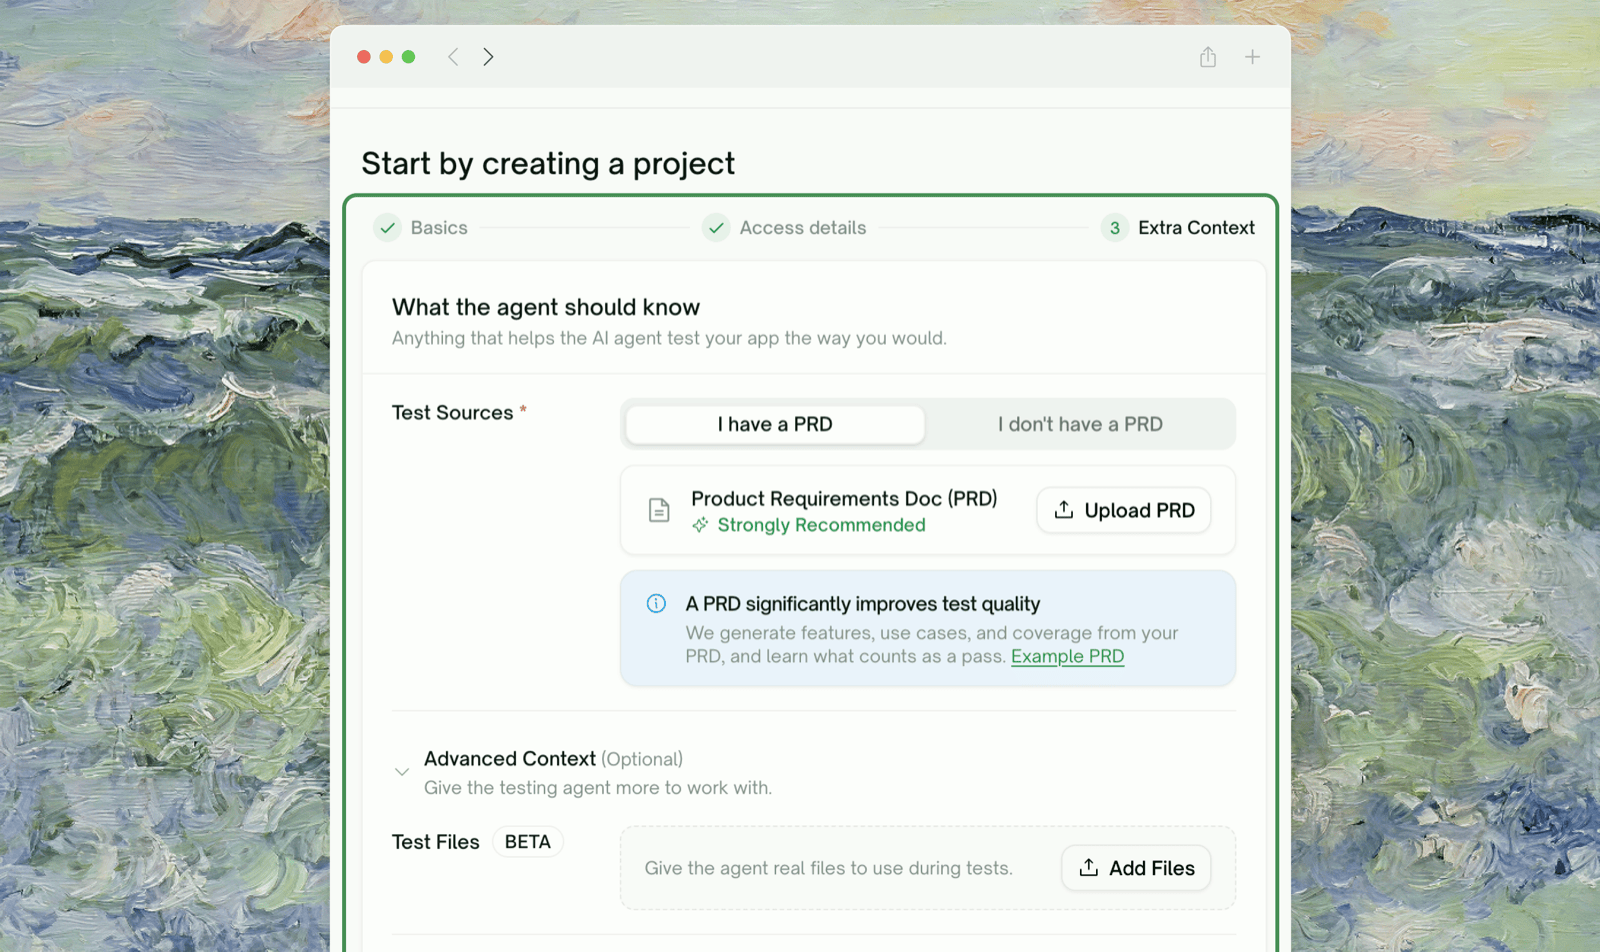Open the Example PRD link

pos(1067,657)
